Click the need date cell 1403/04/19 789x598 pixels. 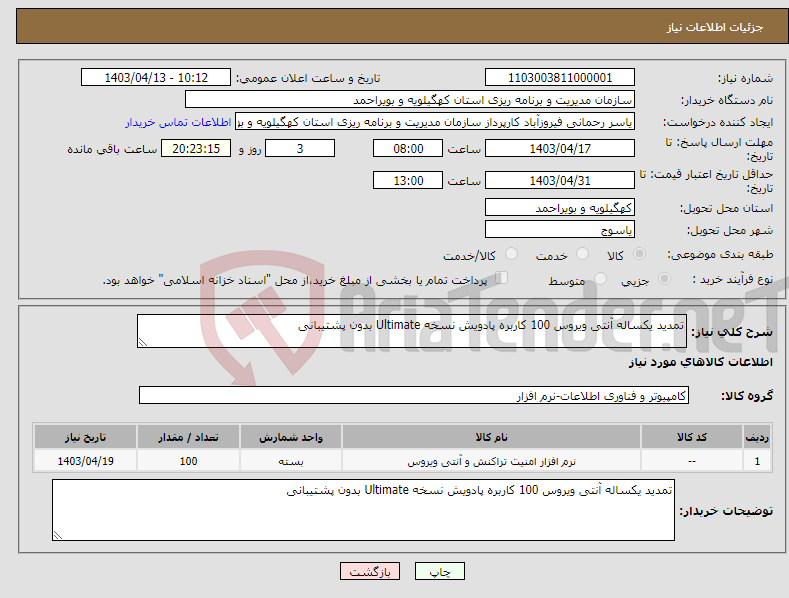coord(85,461)
